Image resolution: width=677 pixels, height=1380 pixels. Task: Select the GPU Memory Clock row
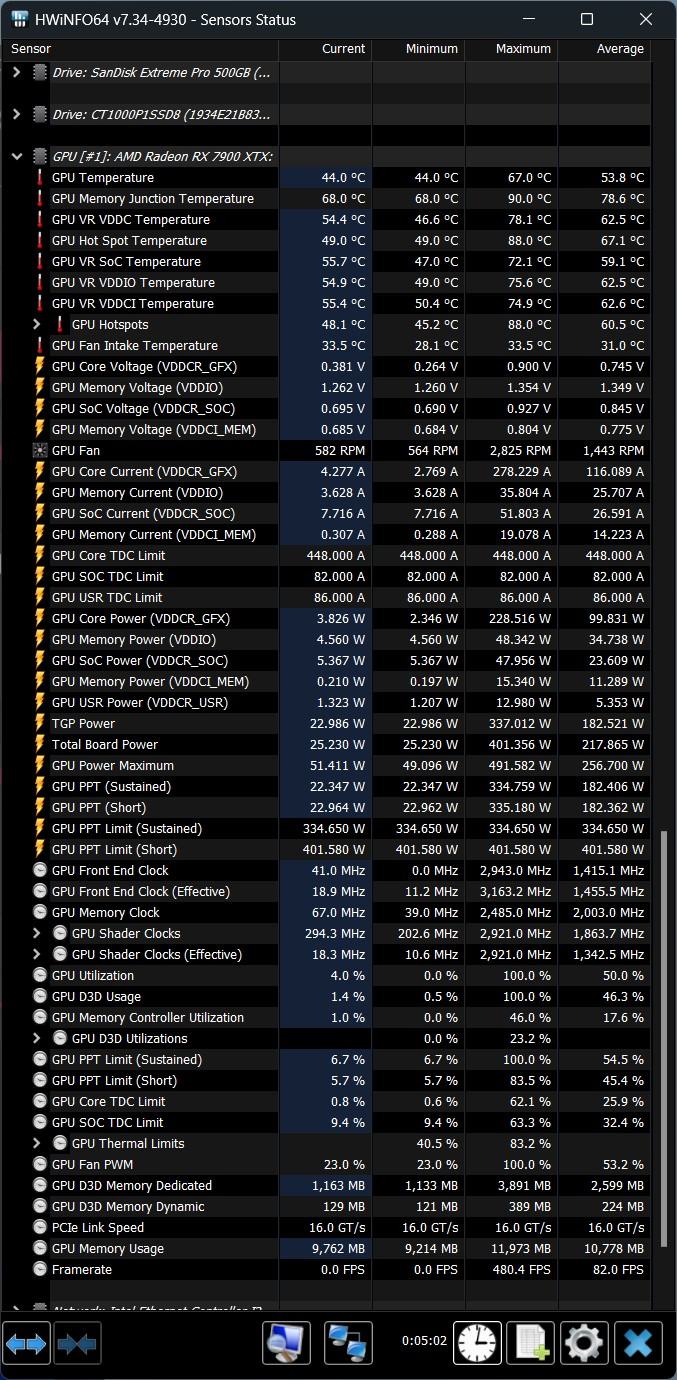(x=327, y=913)
